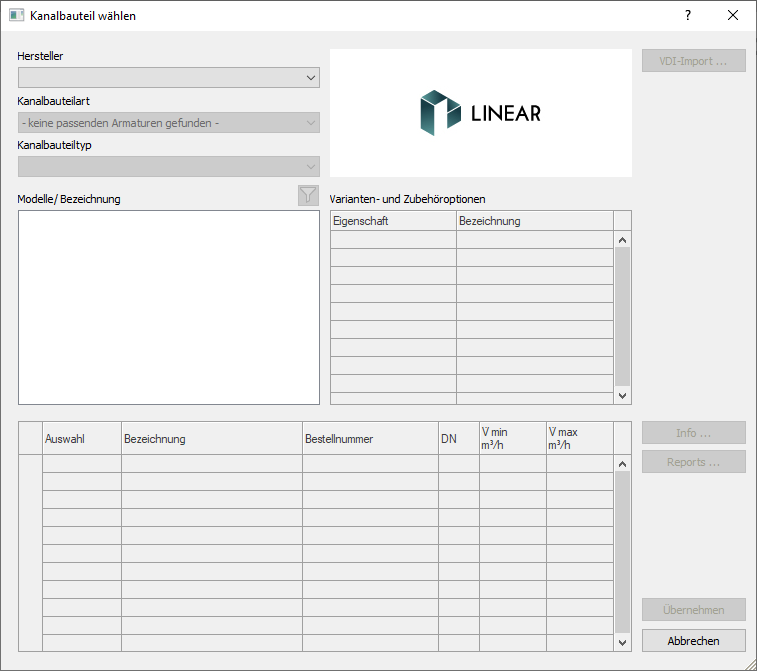Screen dimensions: 757x671
Task: Close the Kanalbauteil wählen dialog
Action: pyautogui.click(x=732, y=15)
